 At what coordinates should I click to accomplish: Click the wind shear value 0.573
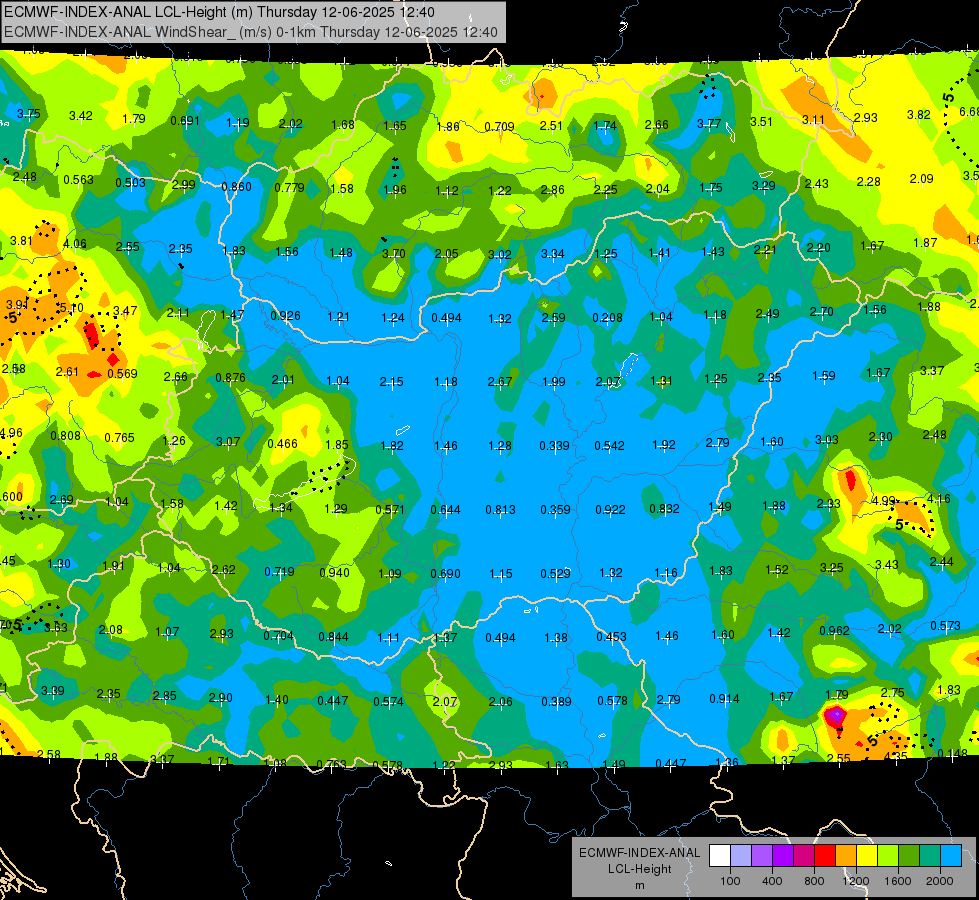click(x=945, y=626)
